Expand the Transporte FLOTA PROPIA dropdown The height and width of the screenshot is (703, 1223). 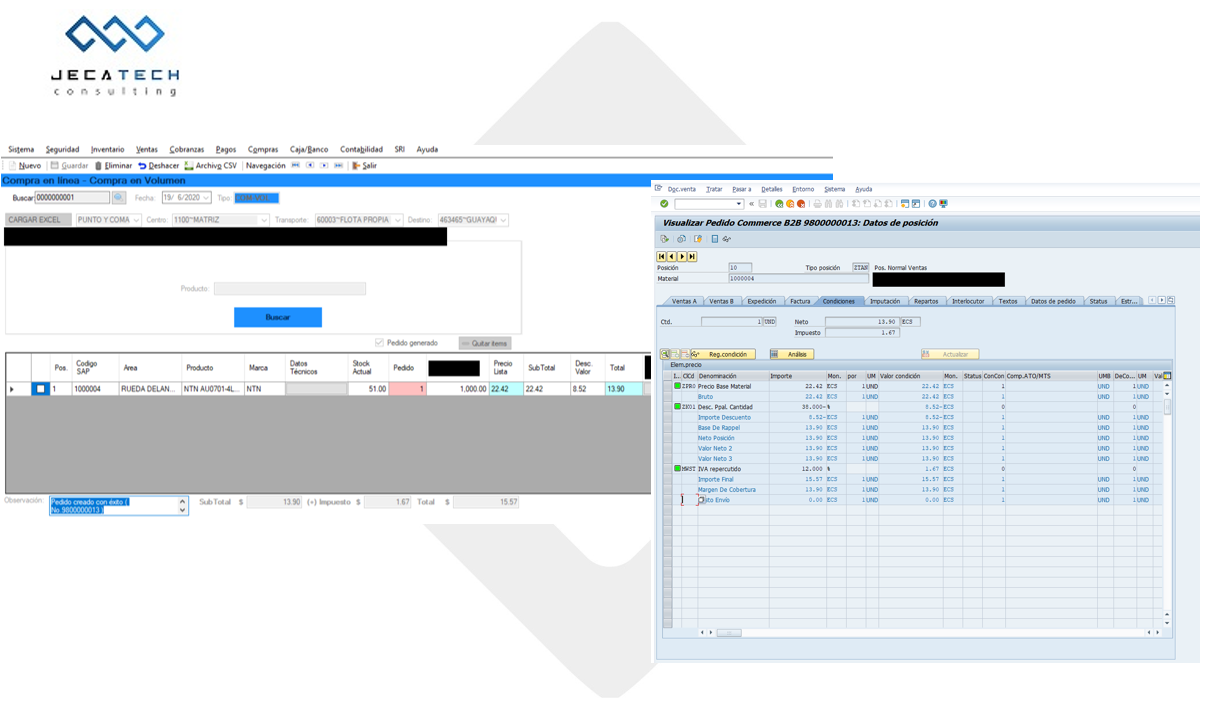pos(397,220)
